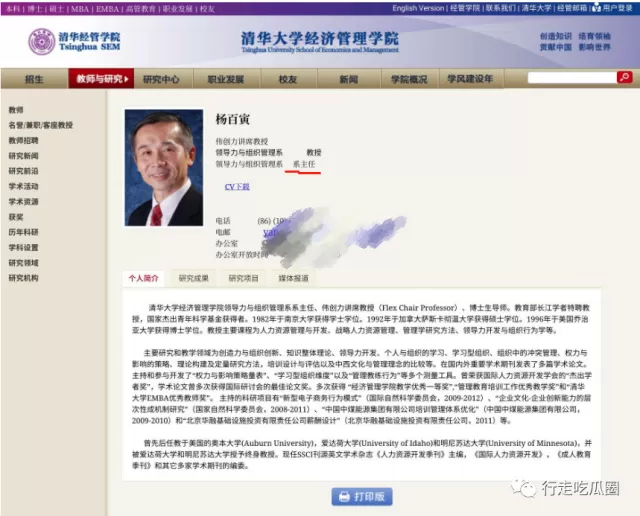
Task: Click the professor's portrait photo
Action: [x=164, y=167]
